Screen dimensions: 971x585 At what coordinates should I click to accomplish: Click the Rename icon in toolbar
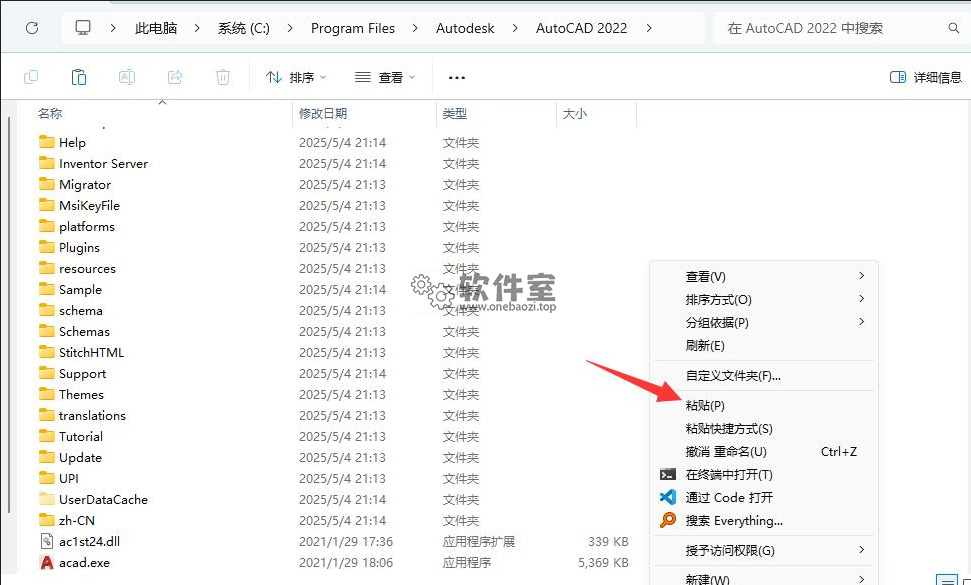pyautogui.click(x=127, y=77)
